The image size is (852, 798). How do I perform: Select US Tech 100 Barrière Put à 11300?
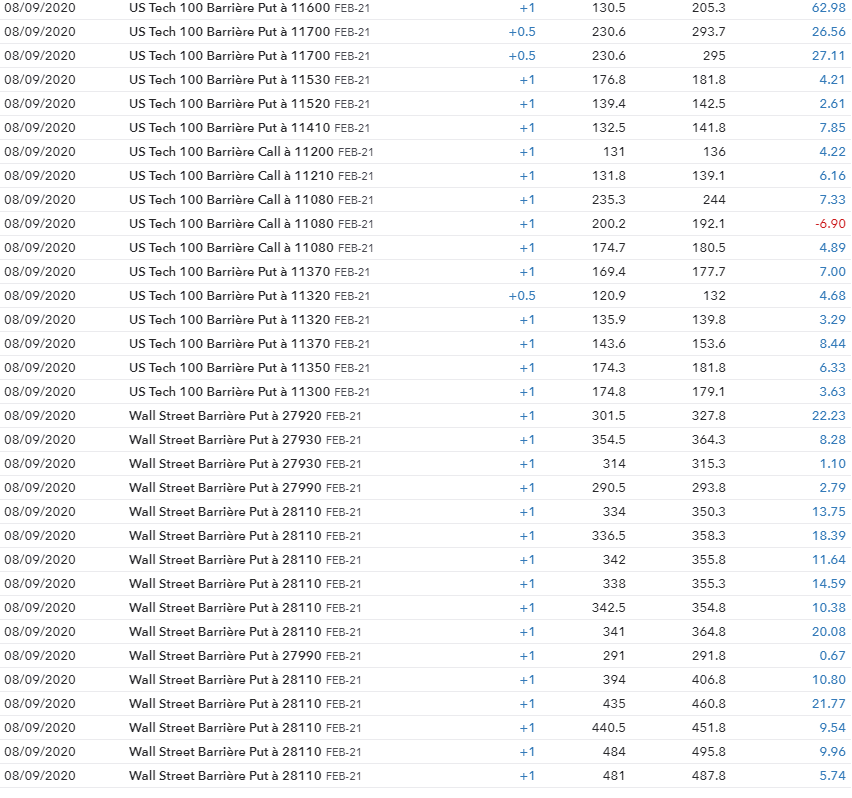[249, 392]
